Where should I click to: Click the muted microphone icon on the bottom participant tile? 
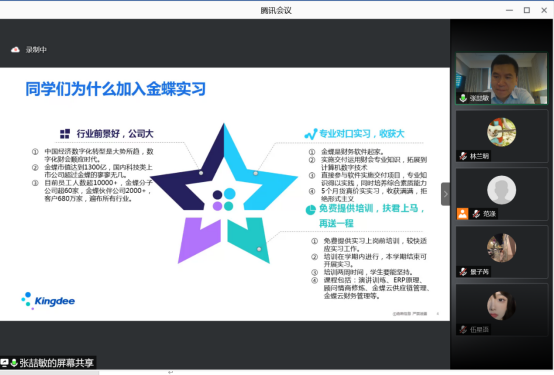(x=463, y=329)
